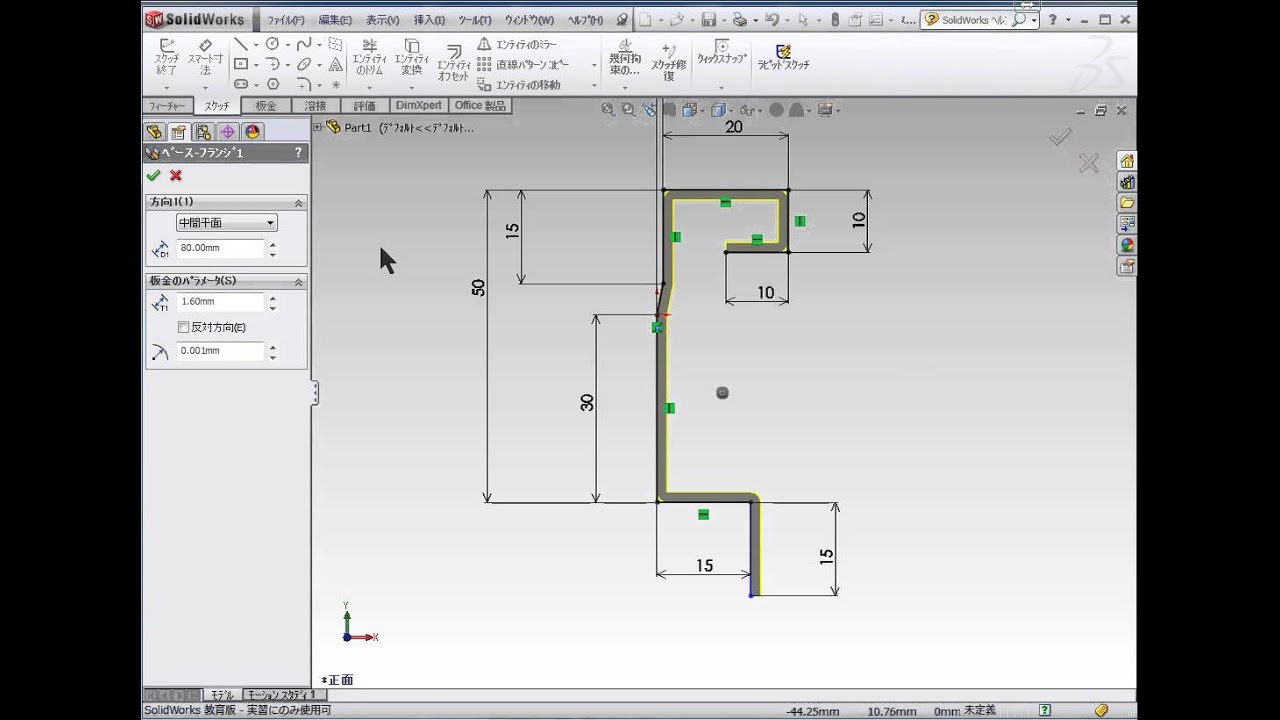
Task: Collapse the 板金のパラメータ(S) section
Action: click(x=298, y=282)
